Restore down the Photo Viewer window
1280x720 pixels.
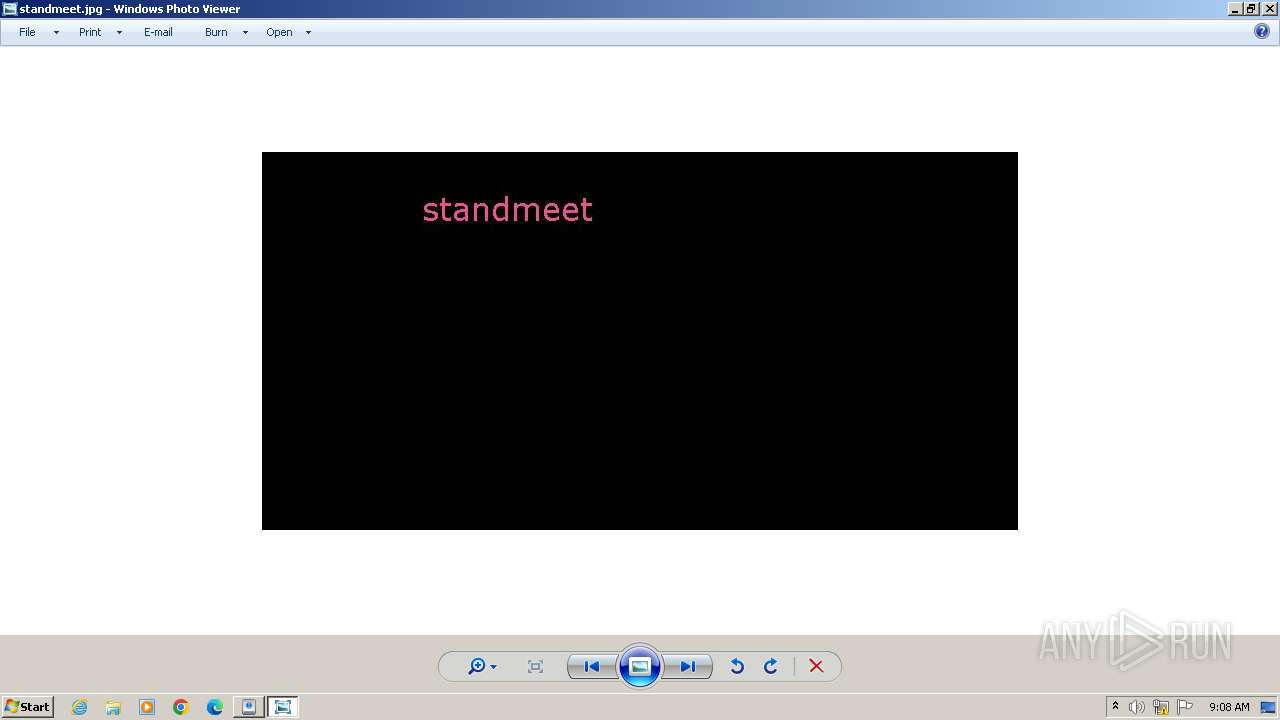(1250, 9)
